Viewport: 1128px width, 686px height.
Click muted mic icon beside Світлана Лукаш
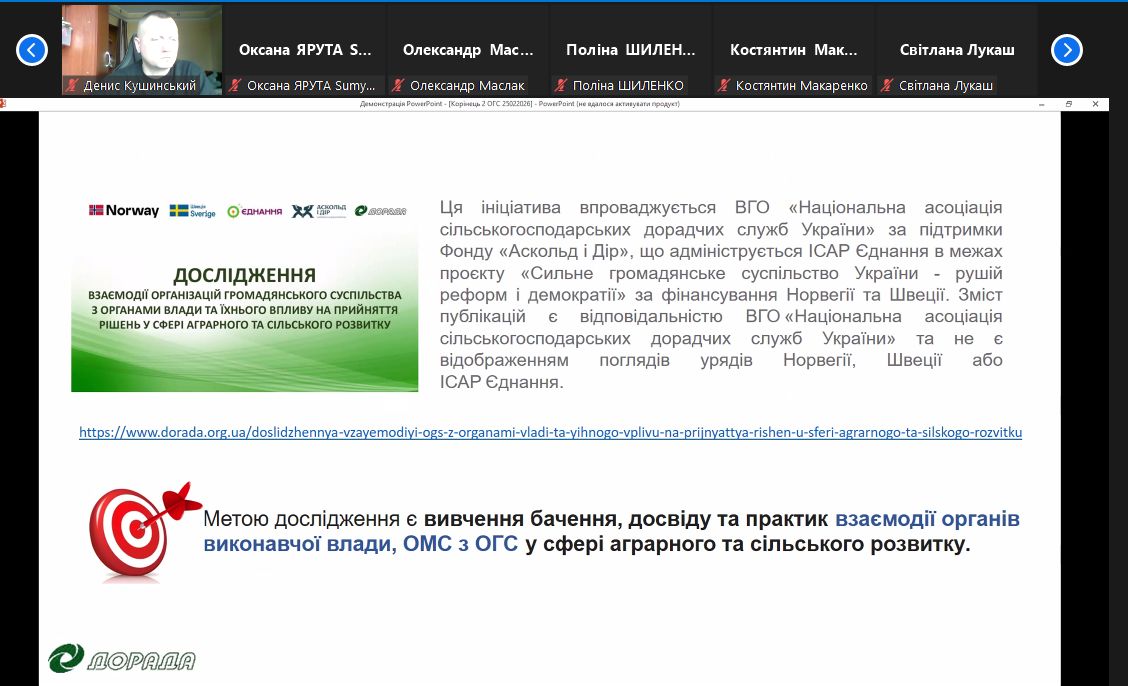[x=888, y=86]
